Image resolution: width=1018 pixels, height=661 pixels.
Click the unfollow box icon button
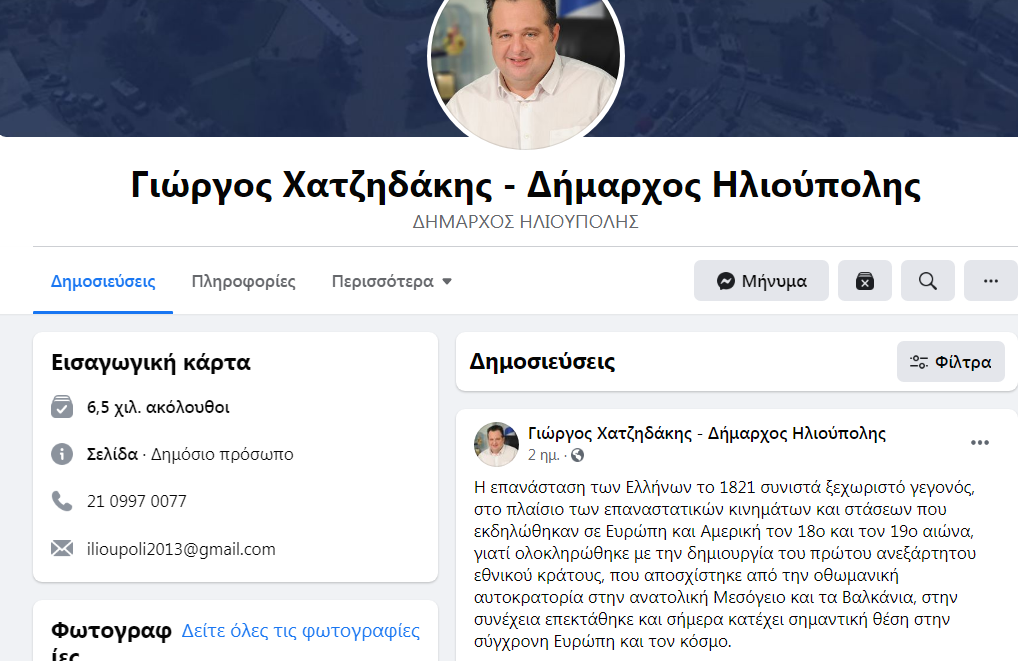[x=864, y=281]
